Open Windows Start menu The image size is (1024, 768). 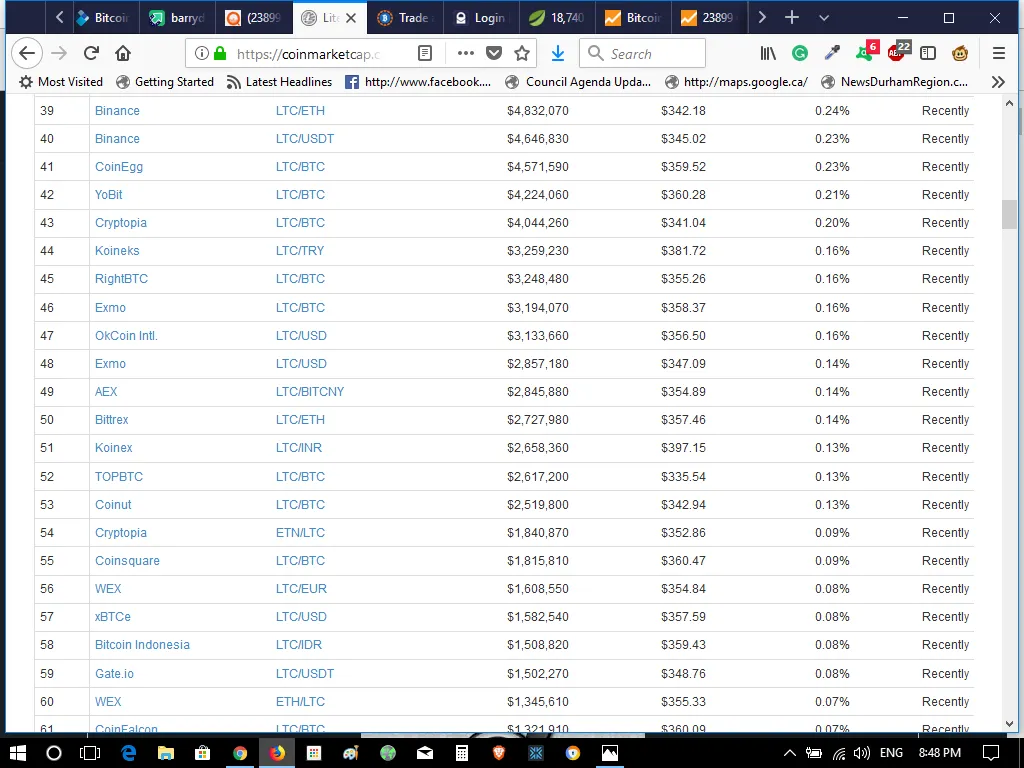[x=18, y=753]
